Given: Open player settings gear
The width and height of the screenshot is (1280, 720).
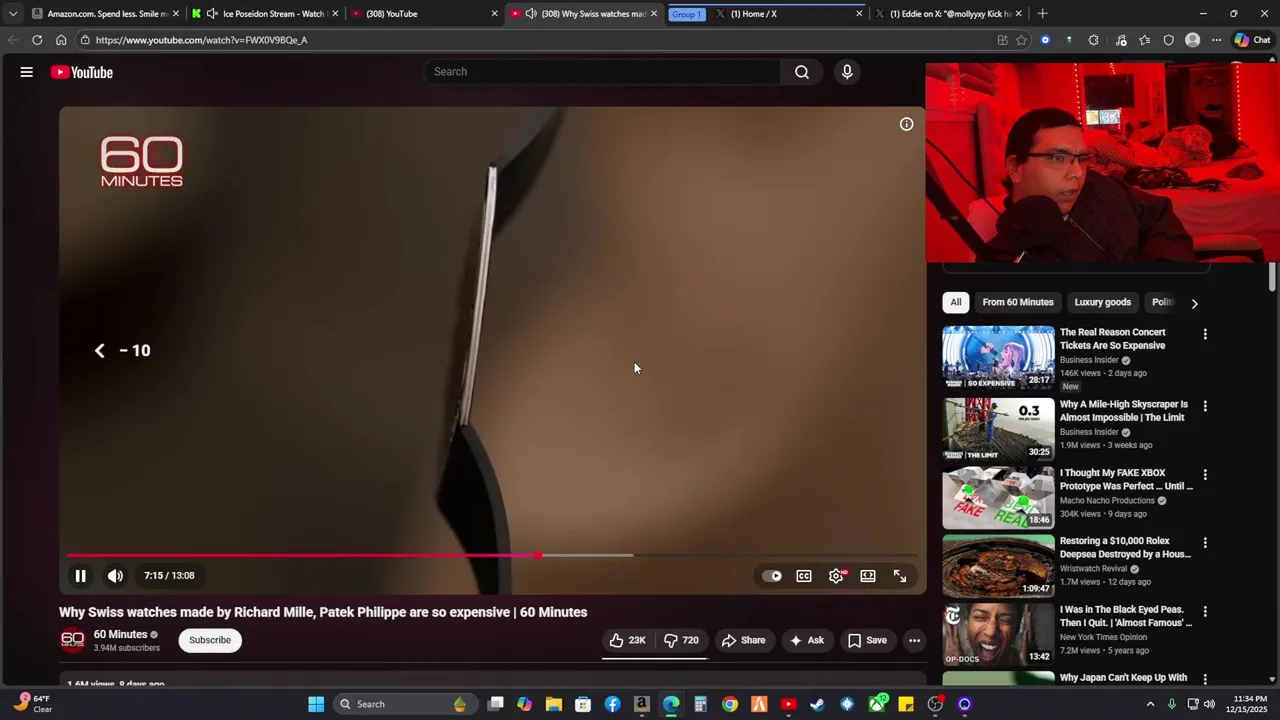Looking at the screenshot, I should pos(836,576).
